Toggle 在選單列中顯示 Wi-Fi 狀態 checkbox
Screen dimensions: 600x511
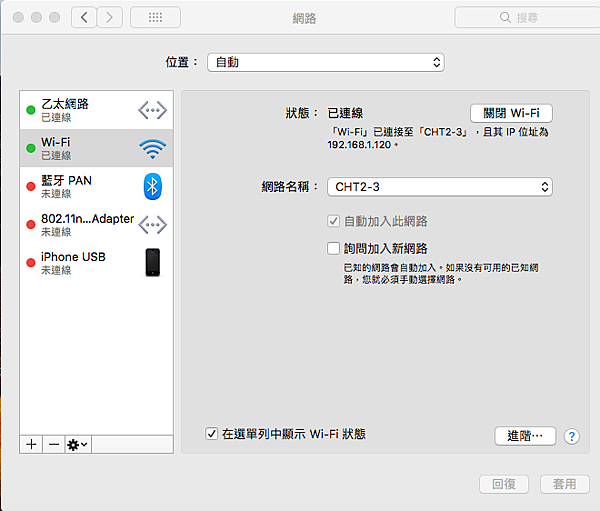212,434
